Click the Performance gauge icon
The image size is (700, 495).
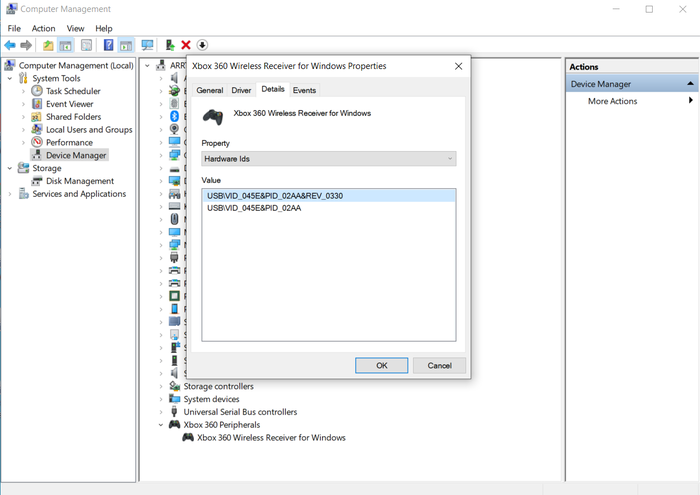coord(37,142)
